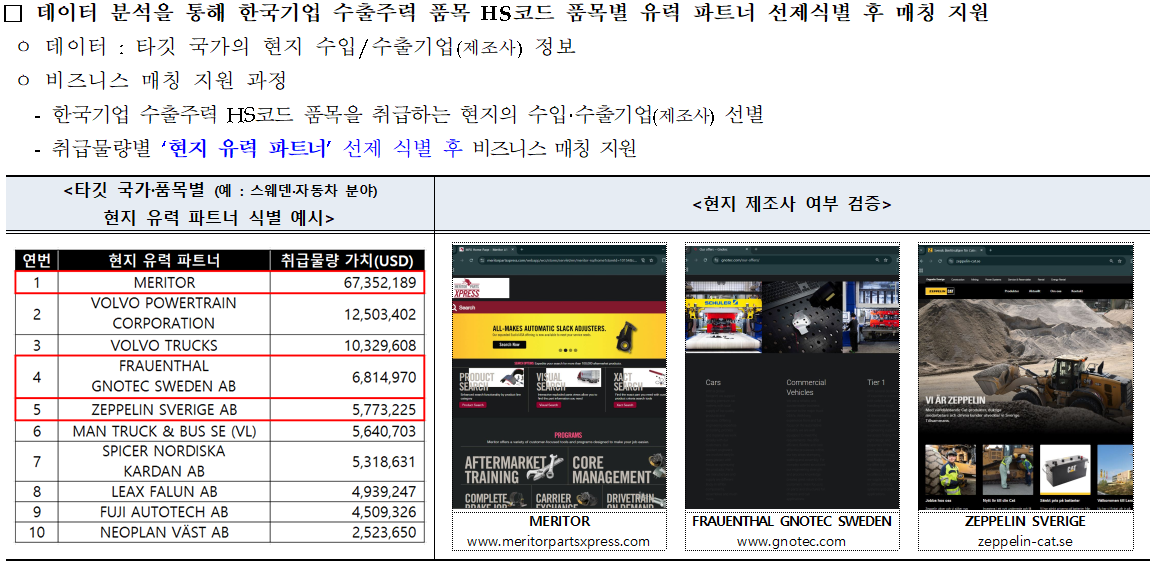Click value '4,939,247' in table
The height and width of the screenshot is (569, 1157).
[x=384, y=492]
